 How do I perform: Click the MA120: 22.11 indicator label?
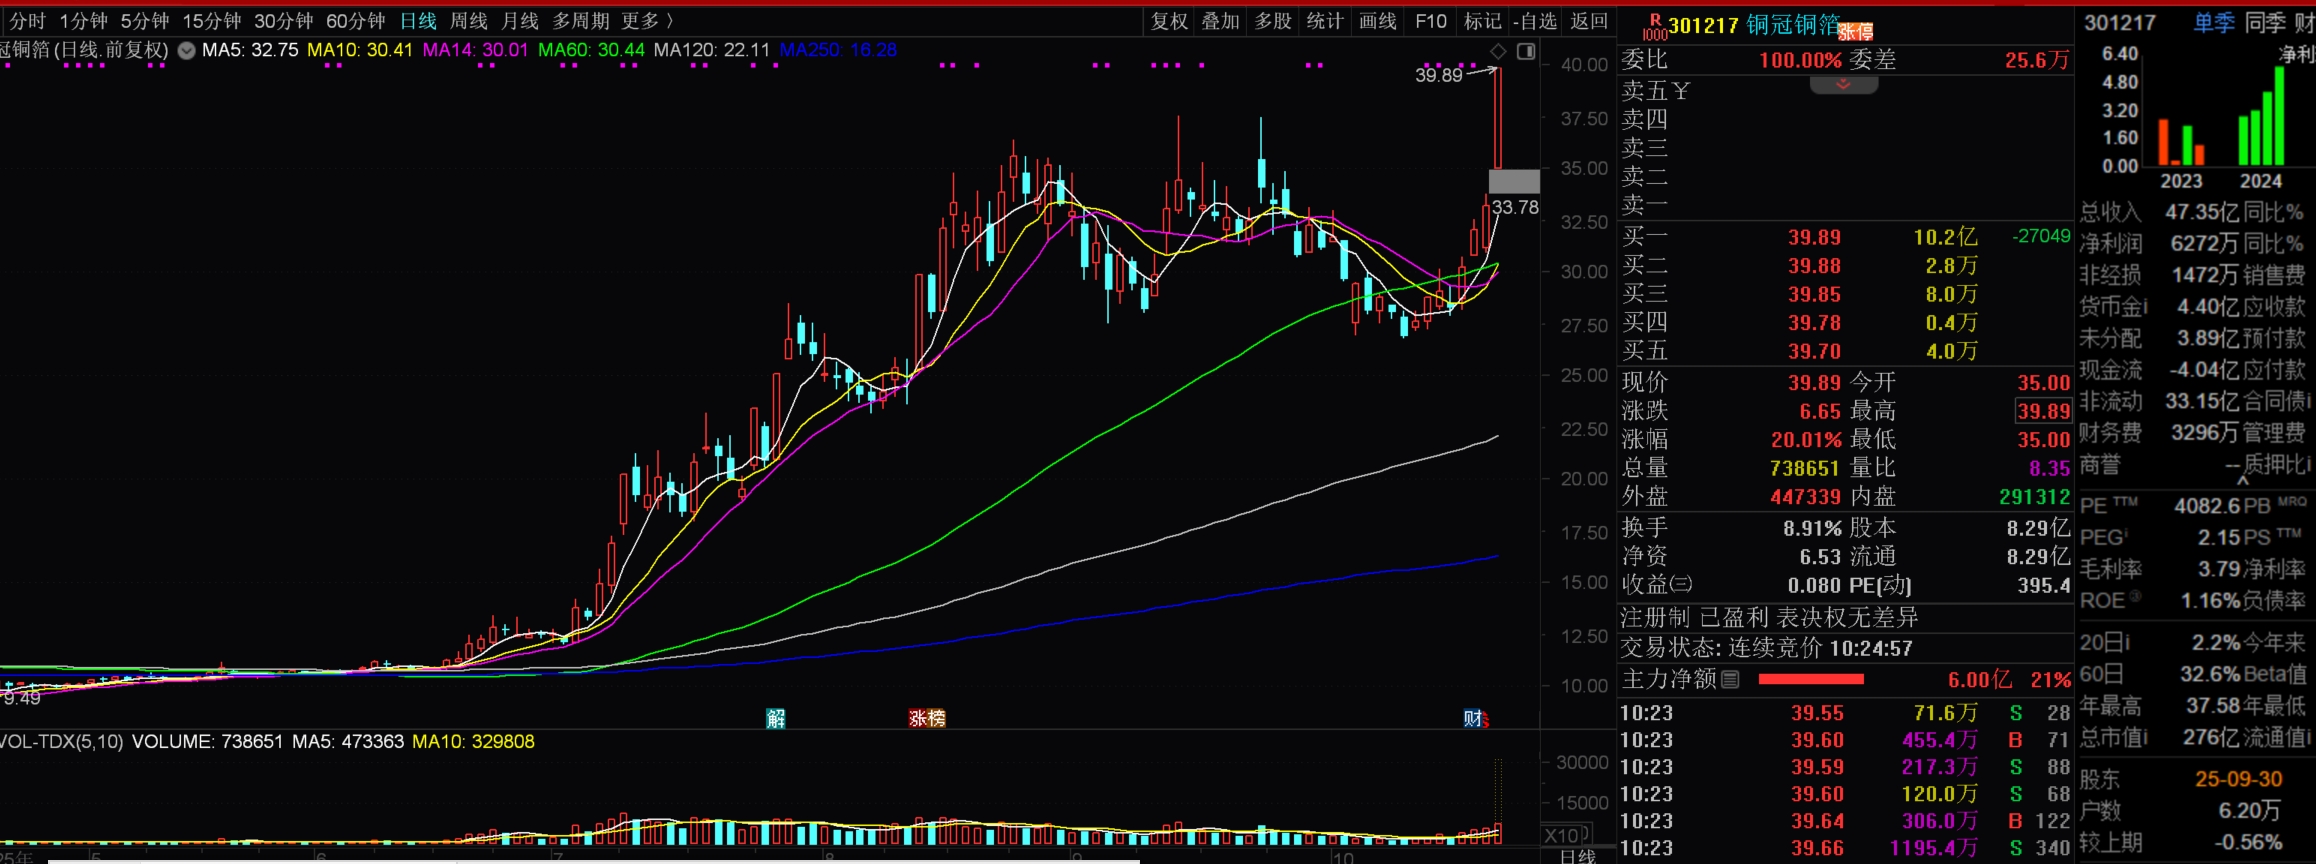712,50
